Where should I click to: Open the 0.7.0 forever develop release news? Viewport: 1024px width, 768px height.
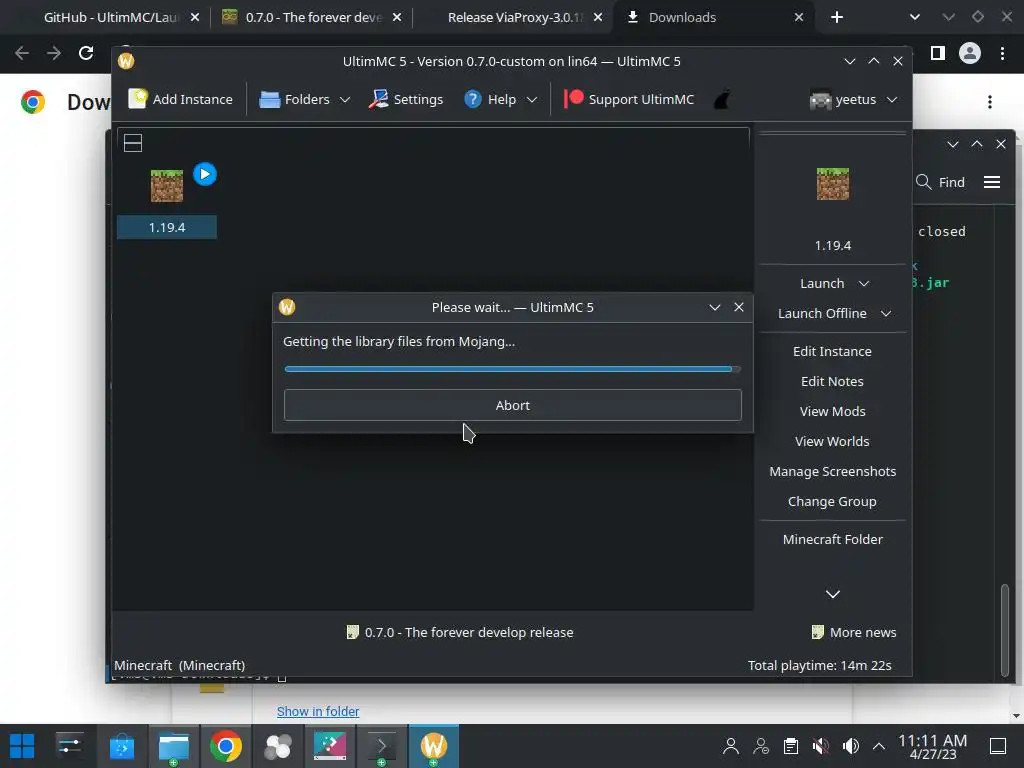pos(460,632)
